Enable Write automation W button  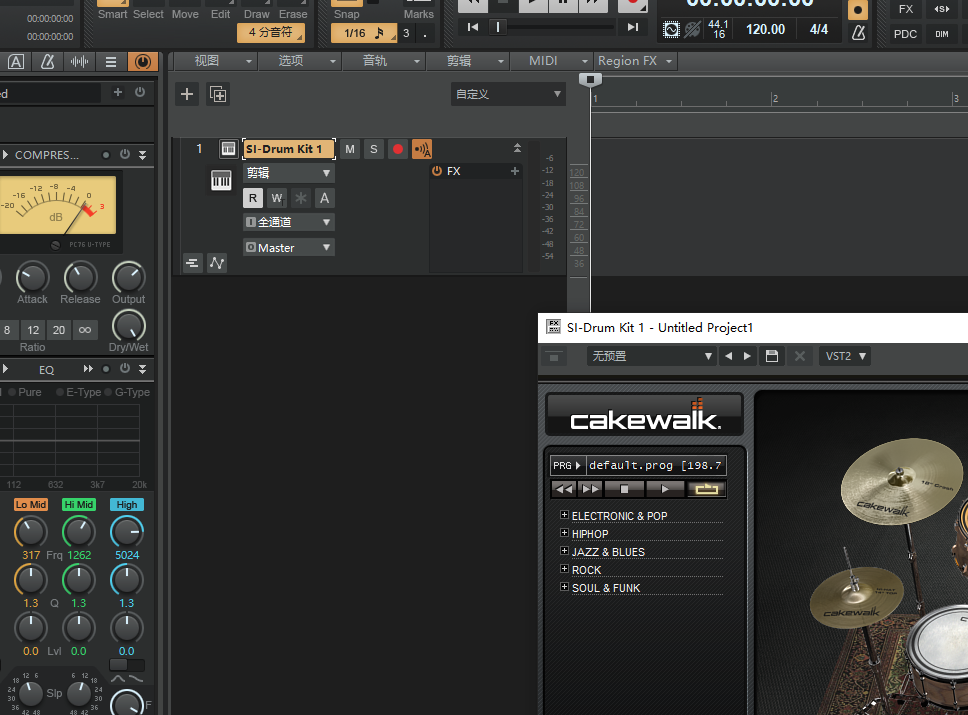[277, 198]
